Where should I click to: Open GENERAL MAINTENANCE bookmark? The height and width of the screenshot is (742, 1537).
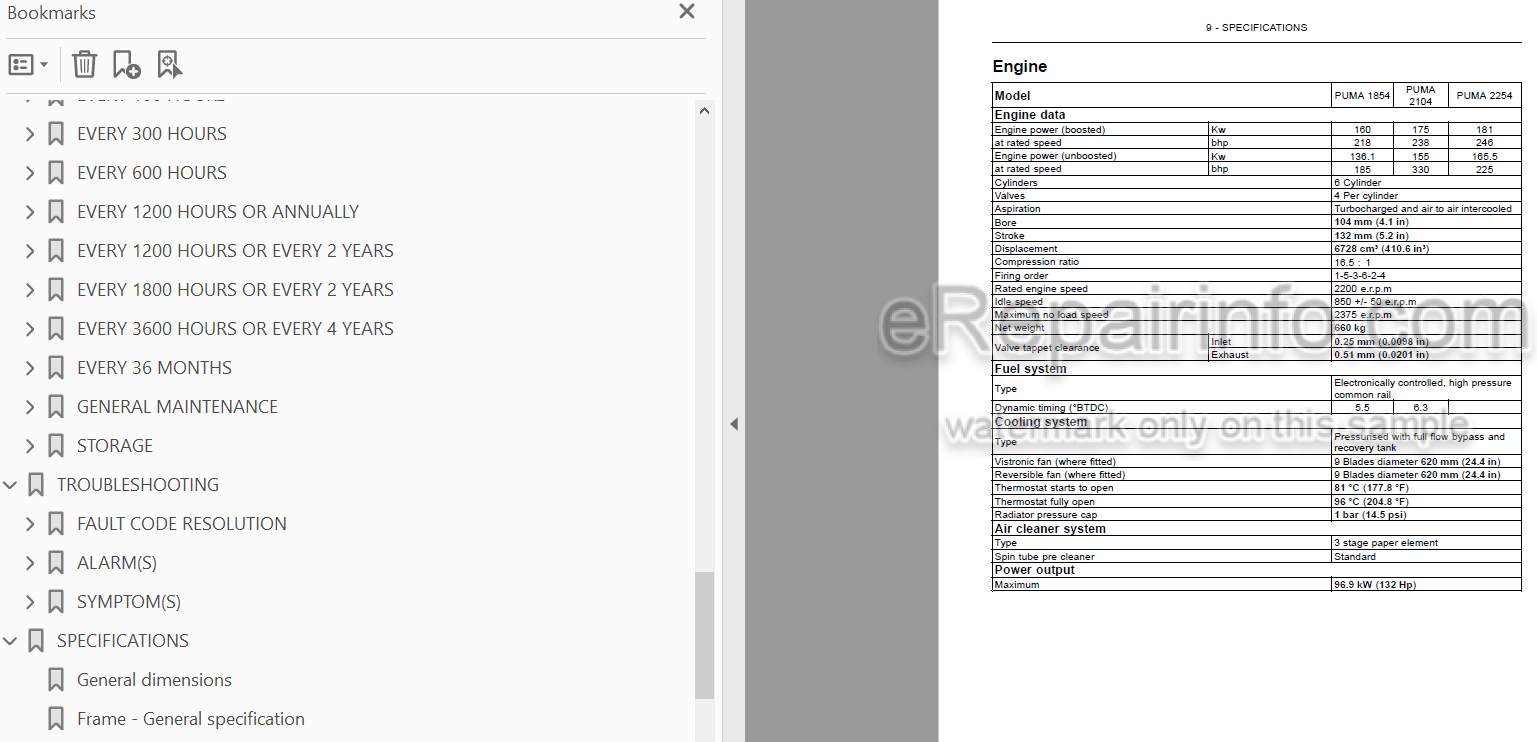click(177, 407)
